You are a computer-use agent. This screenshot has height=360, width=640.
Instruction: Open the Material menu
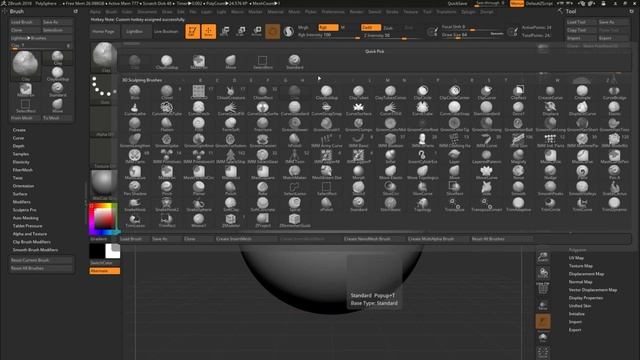pyautogui.click(x=275, y=12)
